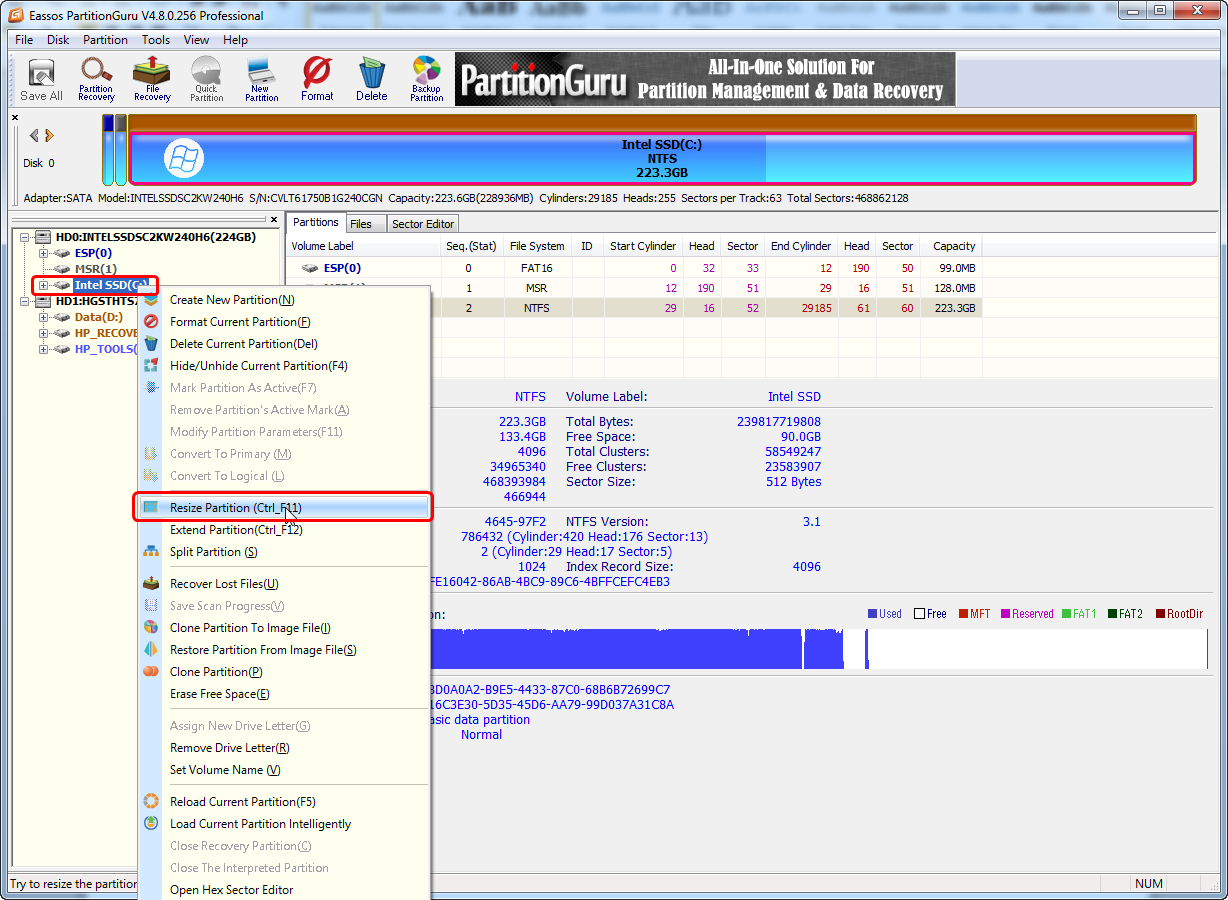Click the Reserved color legend swatch
The width and height of the screenshot is (1228, 900).
[1005, 614]
